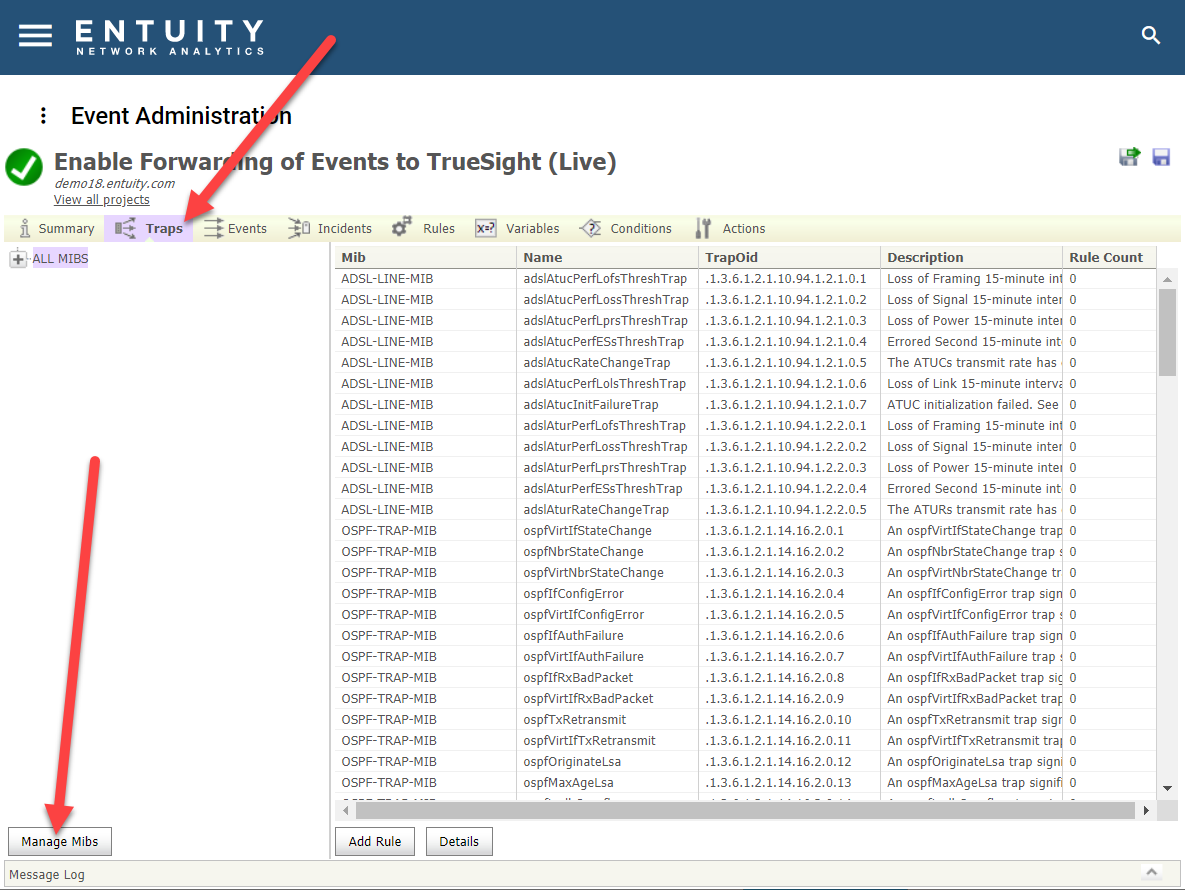The height and width of the screenshot is (890, 1185).
Task: Click the horizontal scrollbar right arrow
Action: (x=1146, y=811)
